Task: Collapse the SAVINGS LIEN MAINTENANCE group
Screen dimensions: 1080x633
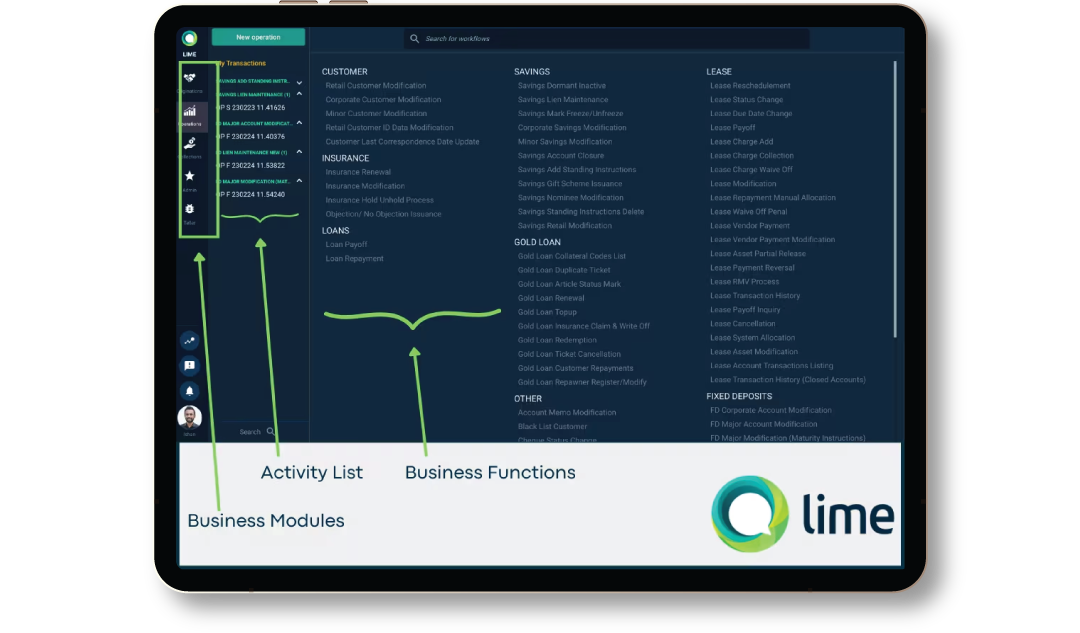Action: click(x=299, y=95)
